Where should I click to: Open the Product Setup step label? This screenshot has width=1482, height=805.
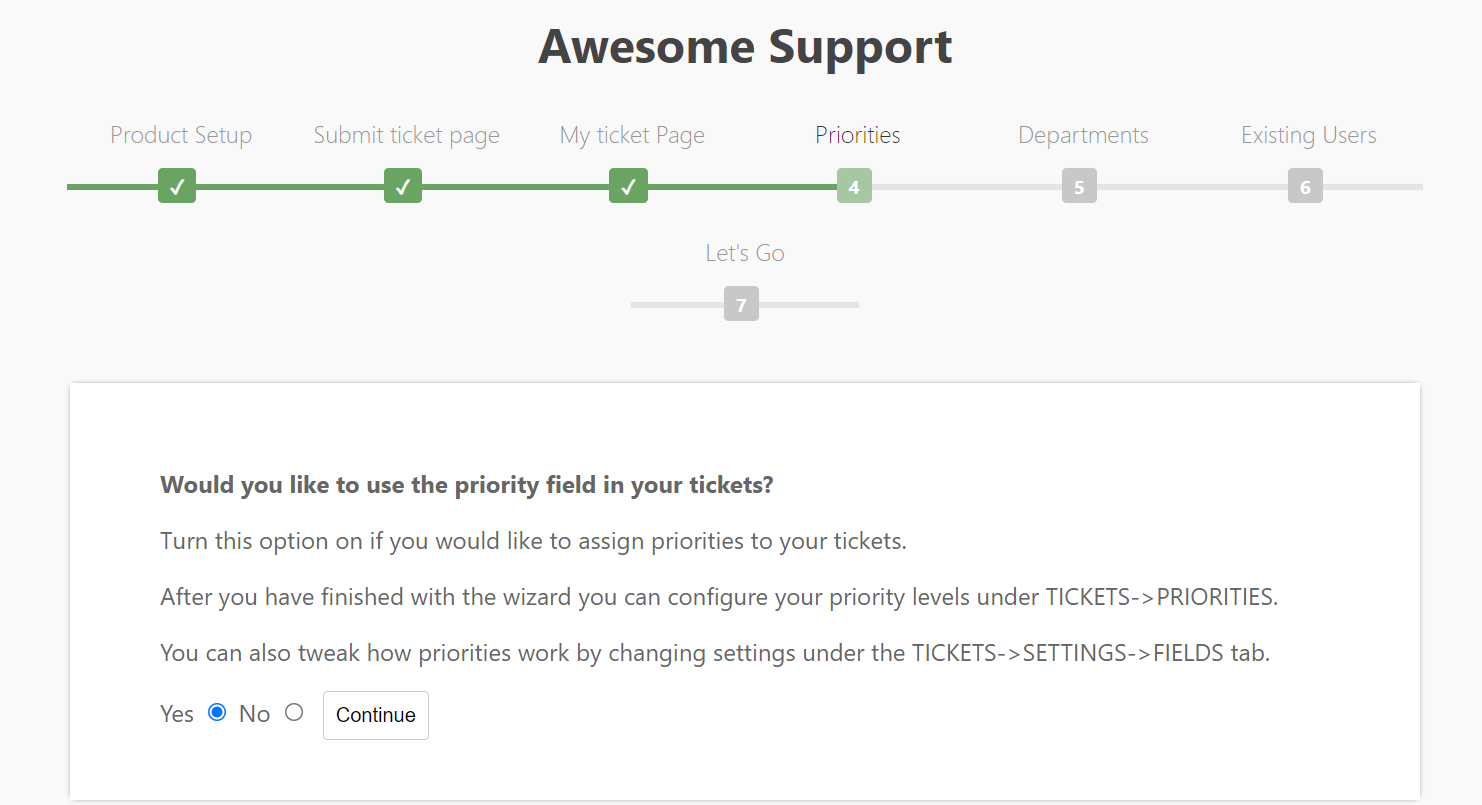point(181,135)
